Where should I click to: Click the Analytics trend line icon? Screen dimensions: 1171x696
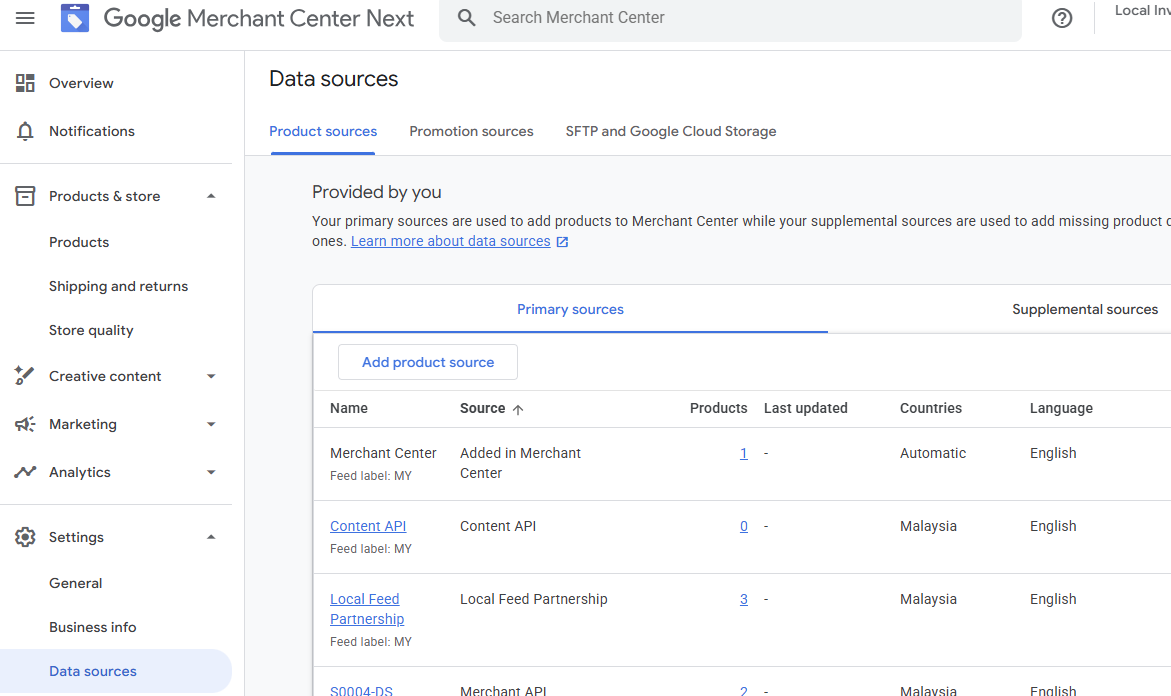click(25, 472)
